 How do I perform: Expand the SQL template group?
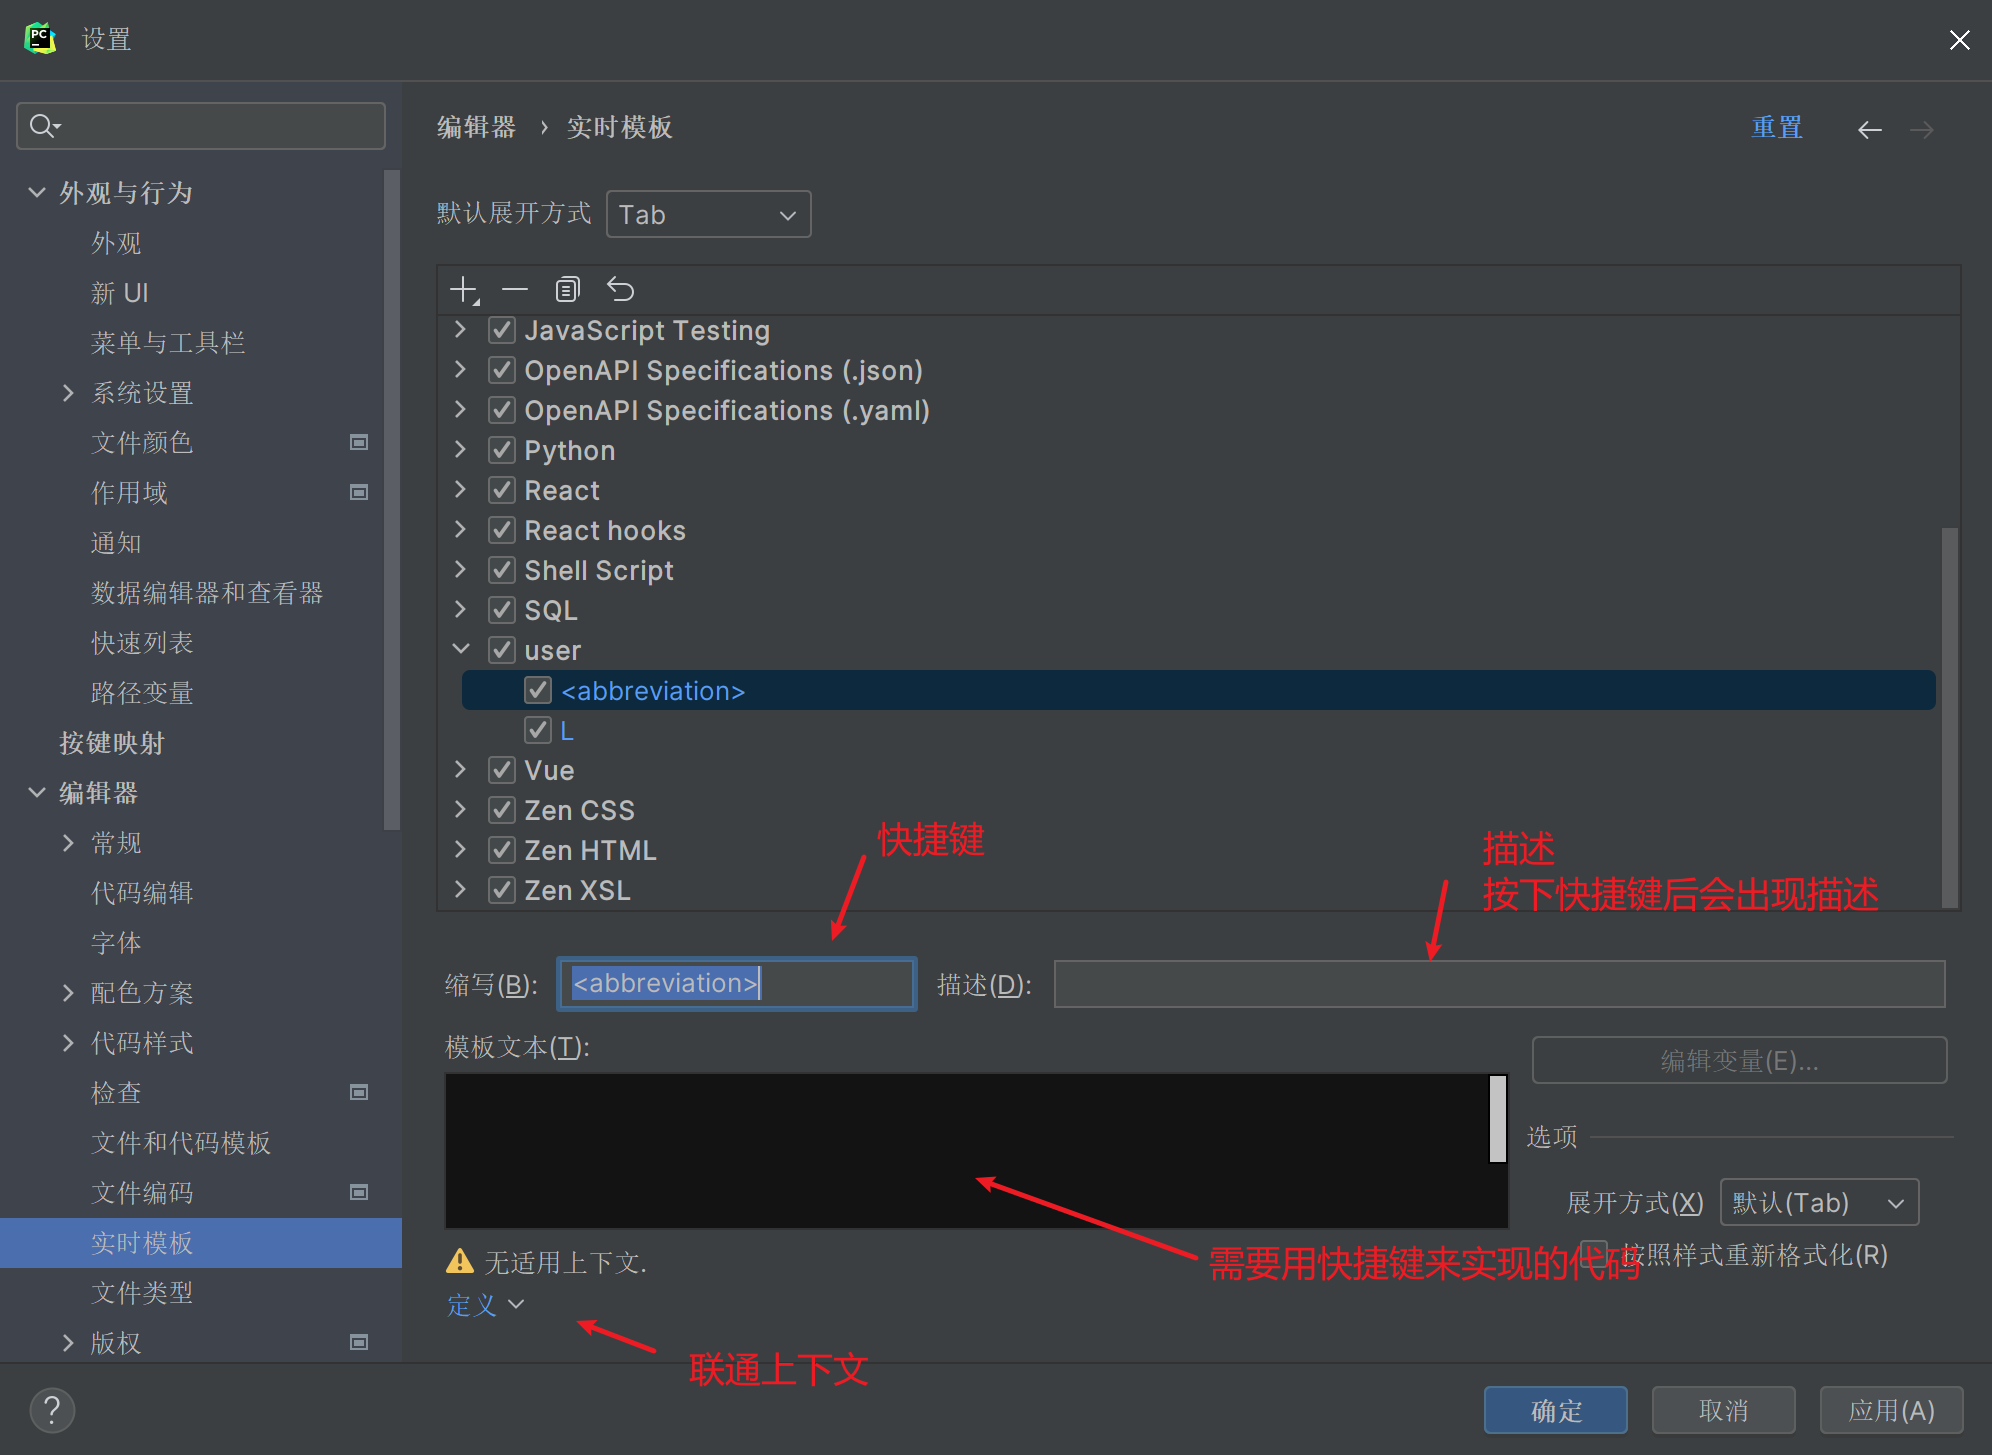point(460,609)
